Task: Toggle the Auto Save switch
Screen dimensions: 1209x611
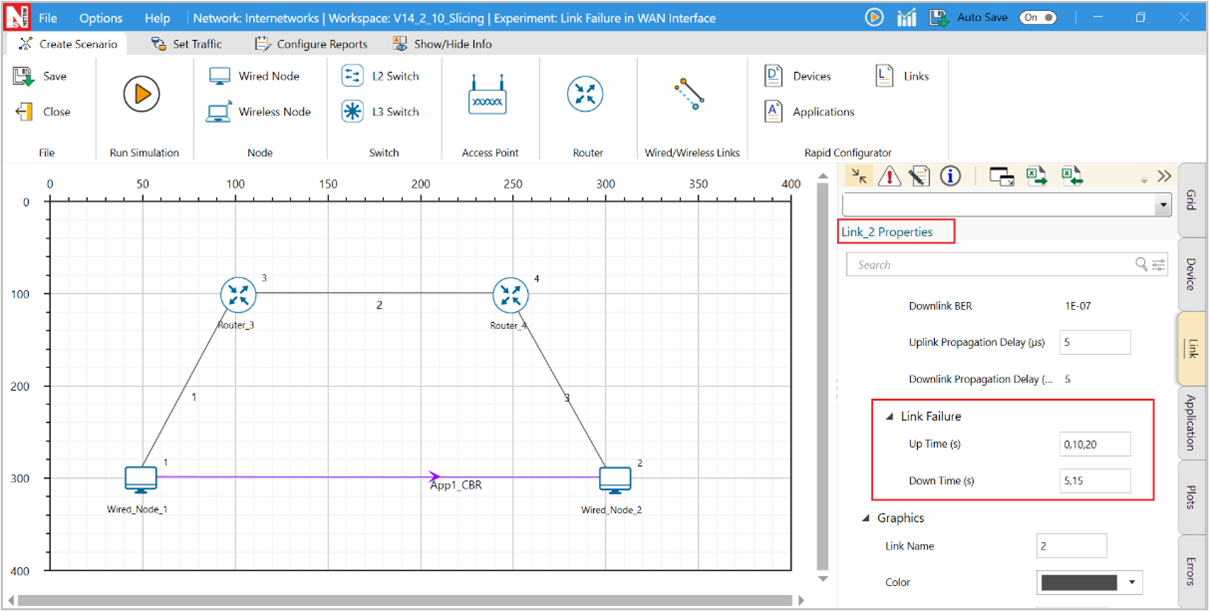Action: coord(1037,18)
